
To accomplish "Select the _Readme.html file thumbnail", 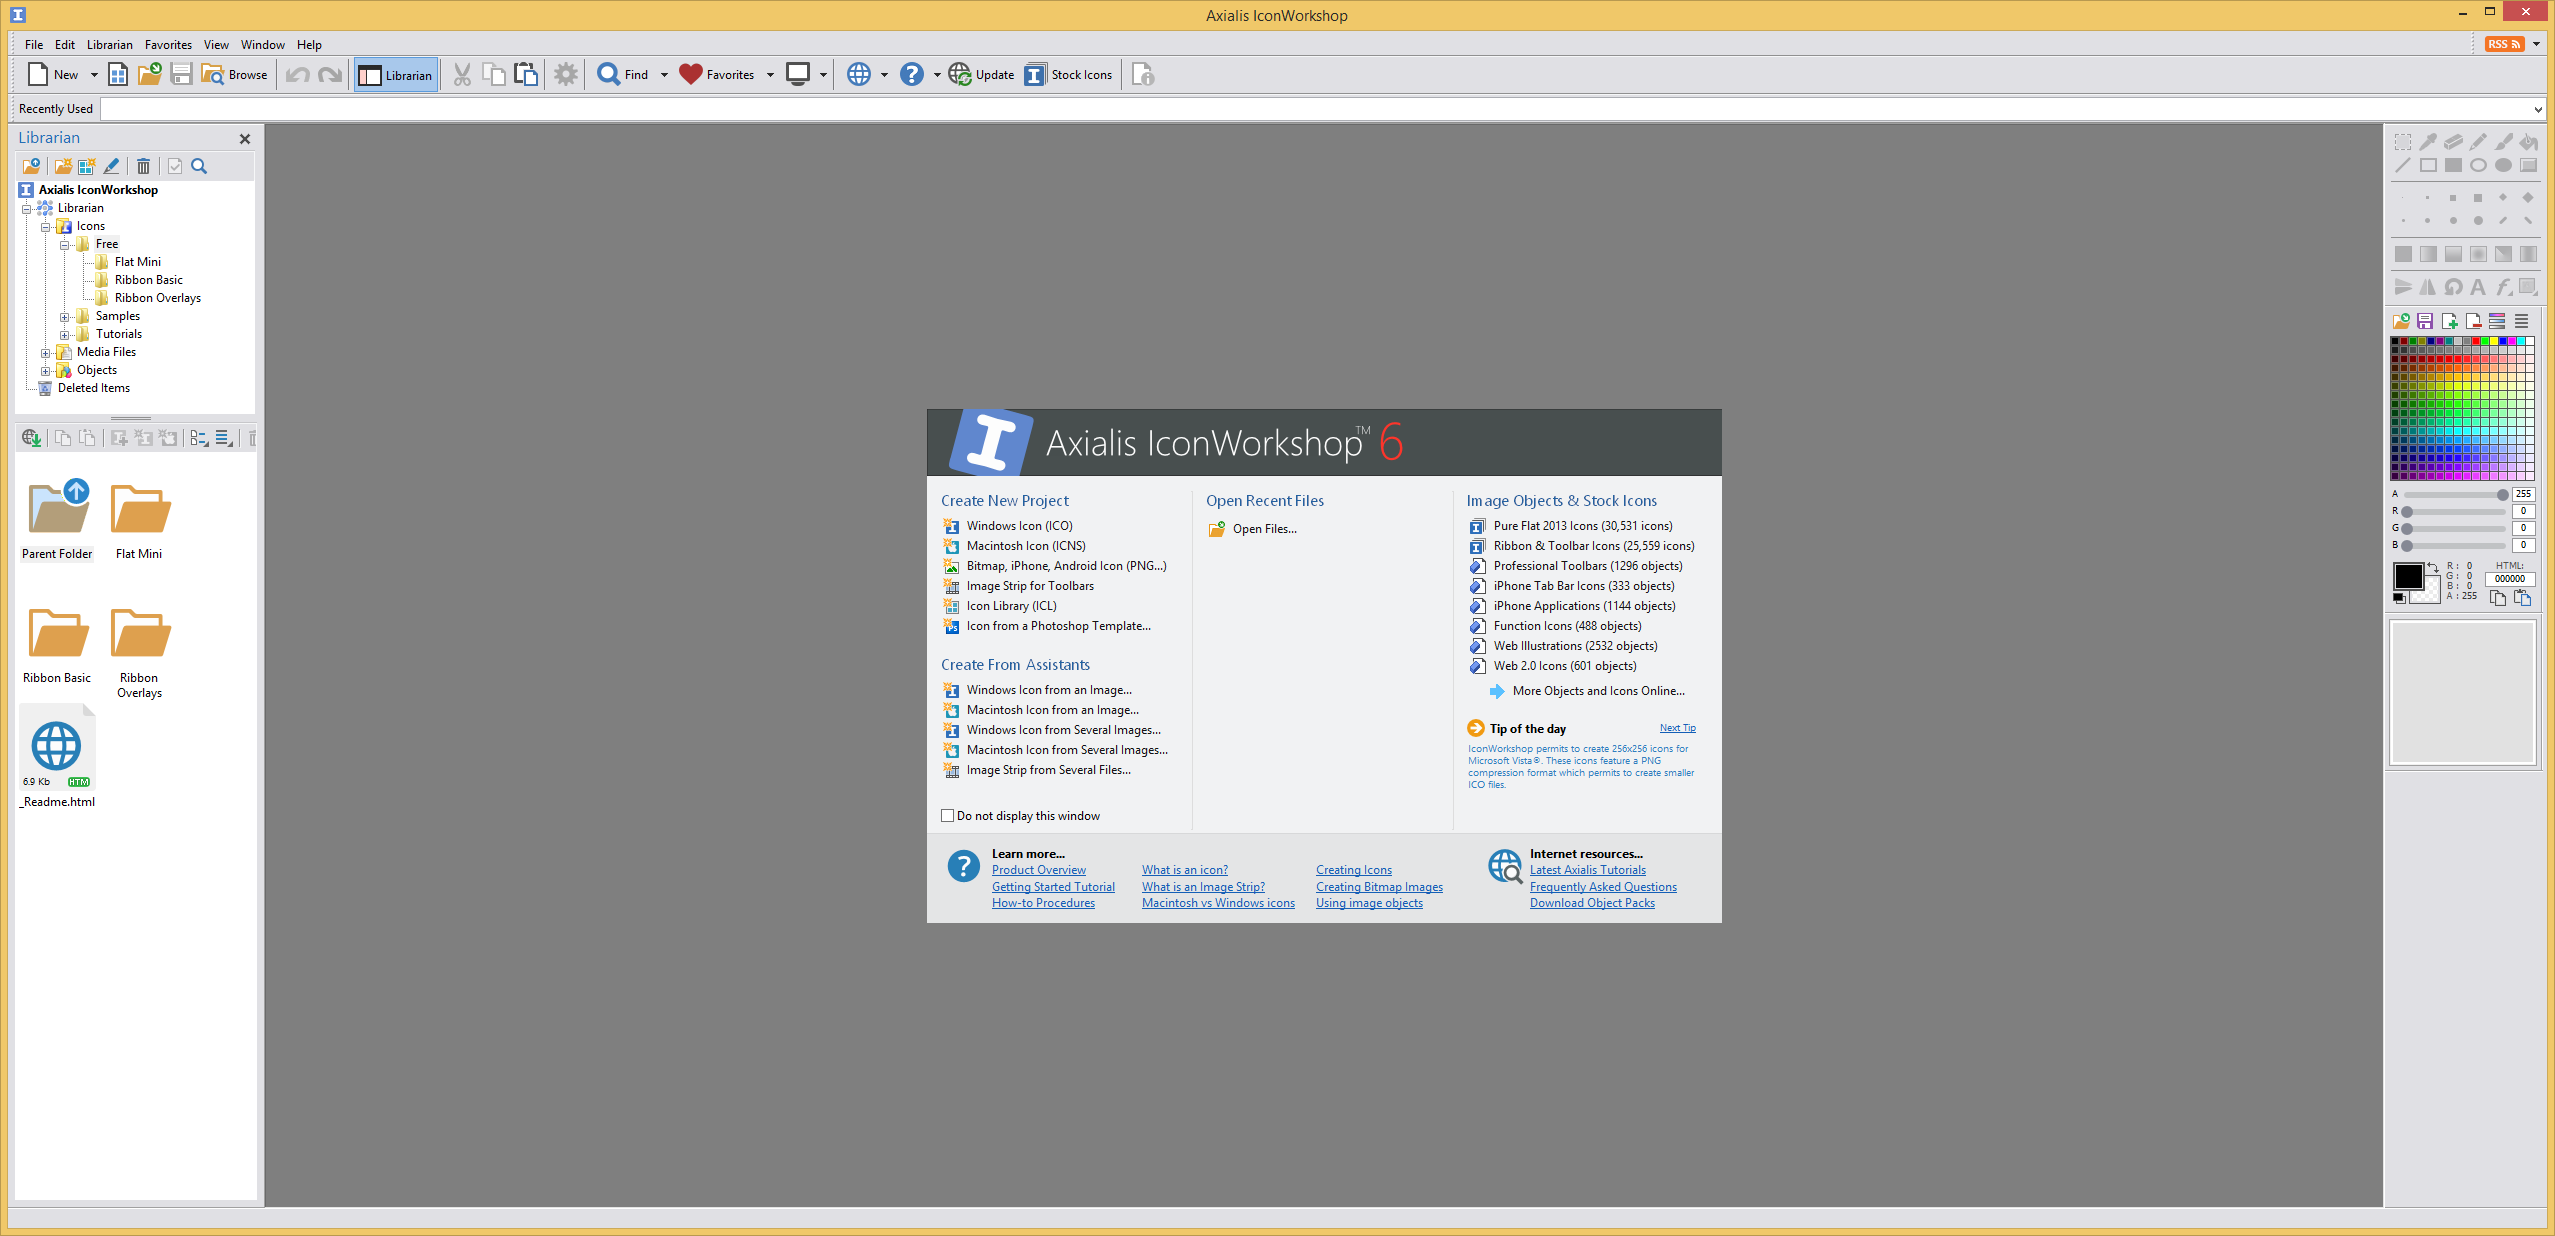I will click(x=58, y=758).
